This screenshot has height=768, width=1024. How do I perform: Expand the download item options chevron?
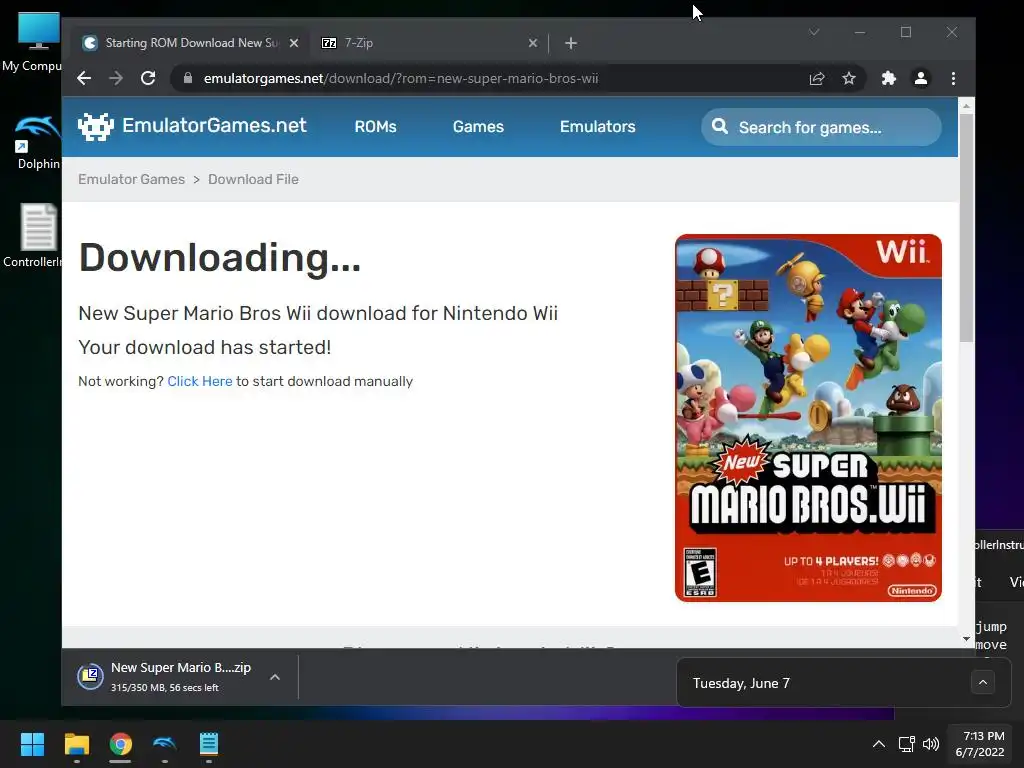(x=275, y=677)
